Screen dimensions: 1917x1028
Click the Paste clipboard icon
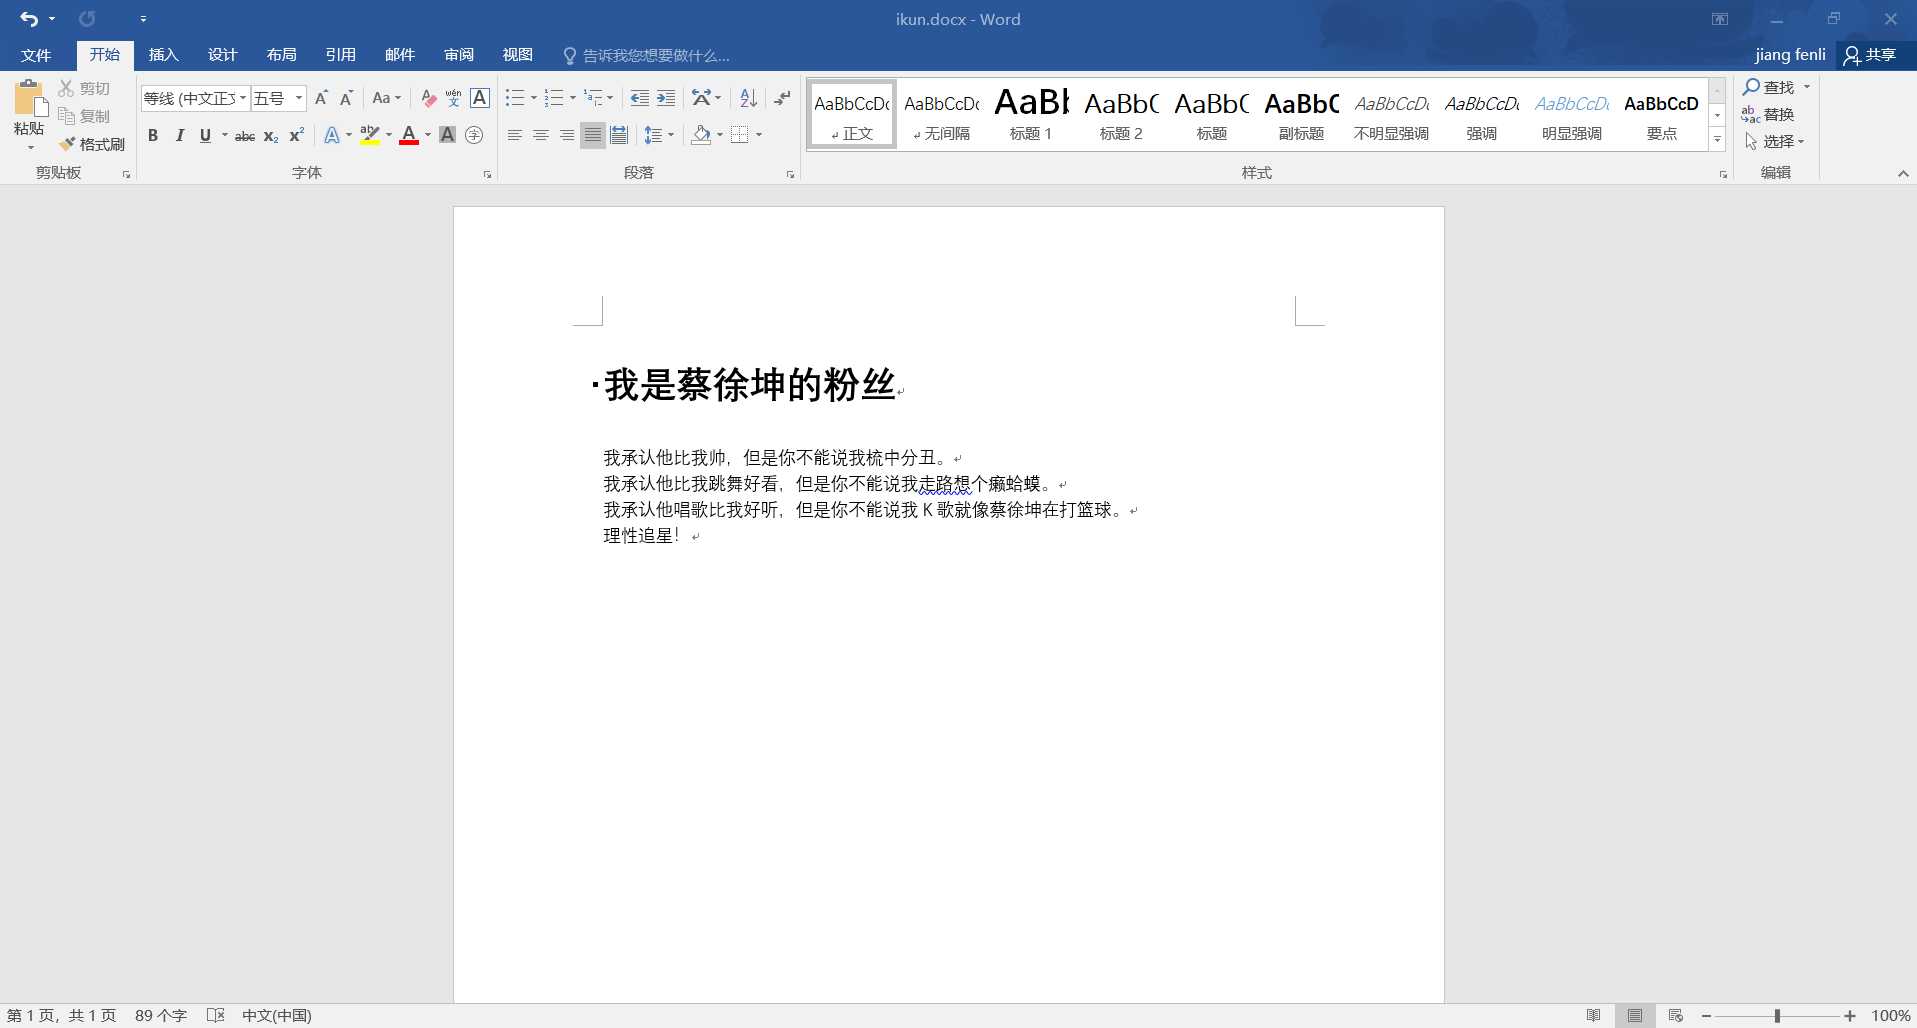click(x=29, y=100)
